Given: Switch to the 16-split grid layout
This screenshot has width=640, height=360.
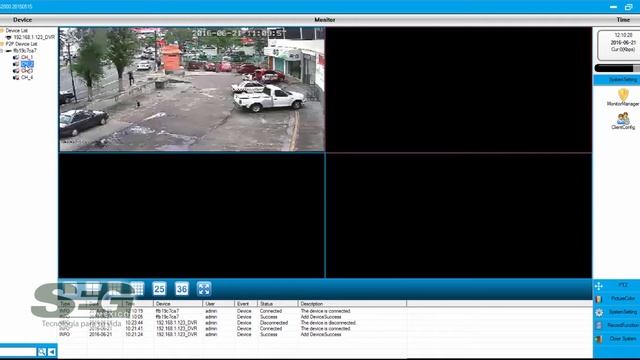Looking at the screenshot, I should [138, 289].
